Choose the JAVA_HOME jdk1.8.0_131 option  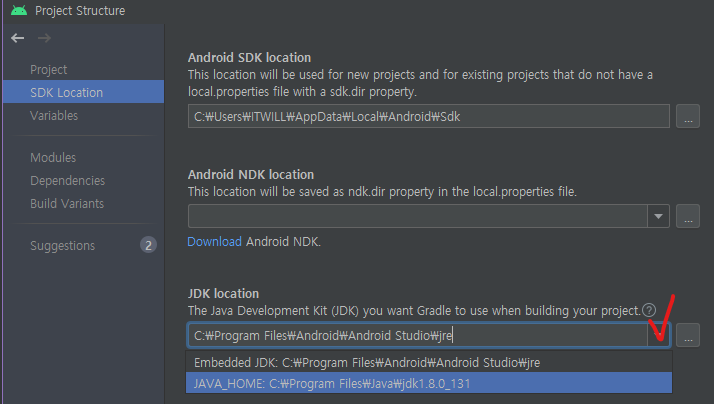pos(428,383)
